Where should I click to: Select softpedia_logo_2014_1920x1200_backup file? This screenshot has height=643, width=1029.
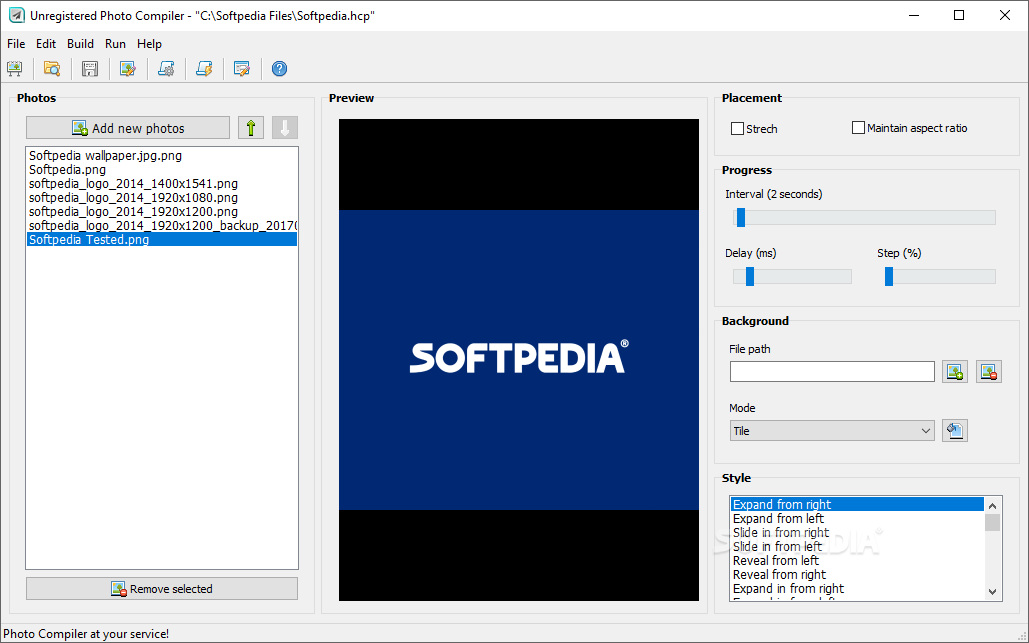click(162, 226)
